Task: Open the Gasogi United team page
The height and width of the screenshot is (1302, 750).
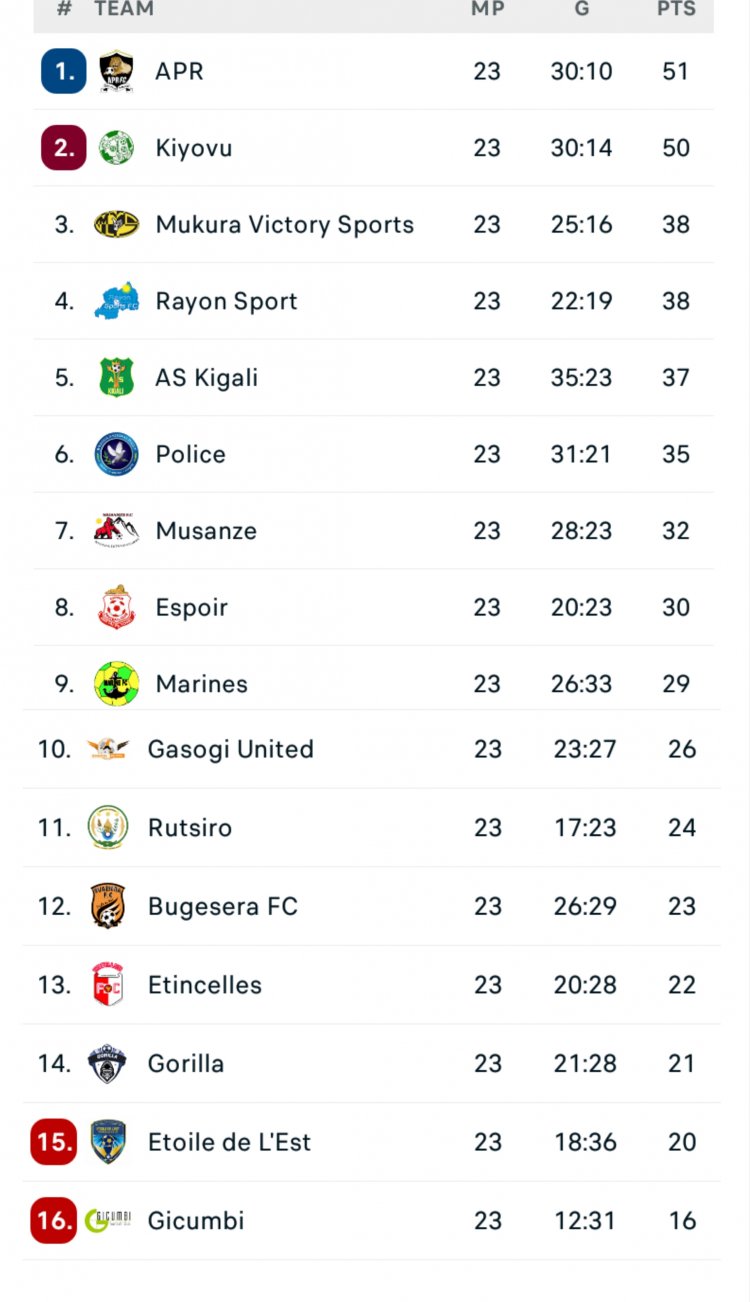Action: (230, 749)
